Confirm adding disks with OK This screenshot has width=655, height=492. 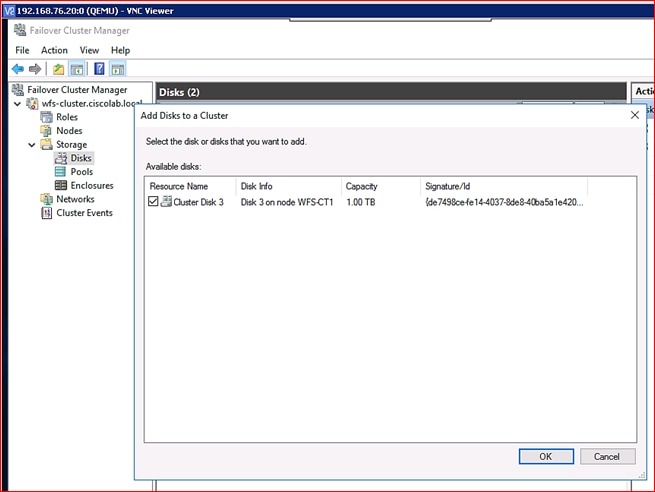(x=546, y=456)
